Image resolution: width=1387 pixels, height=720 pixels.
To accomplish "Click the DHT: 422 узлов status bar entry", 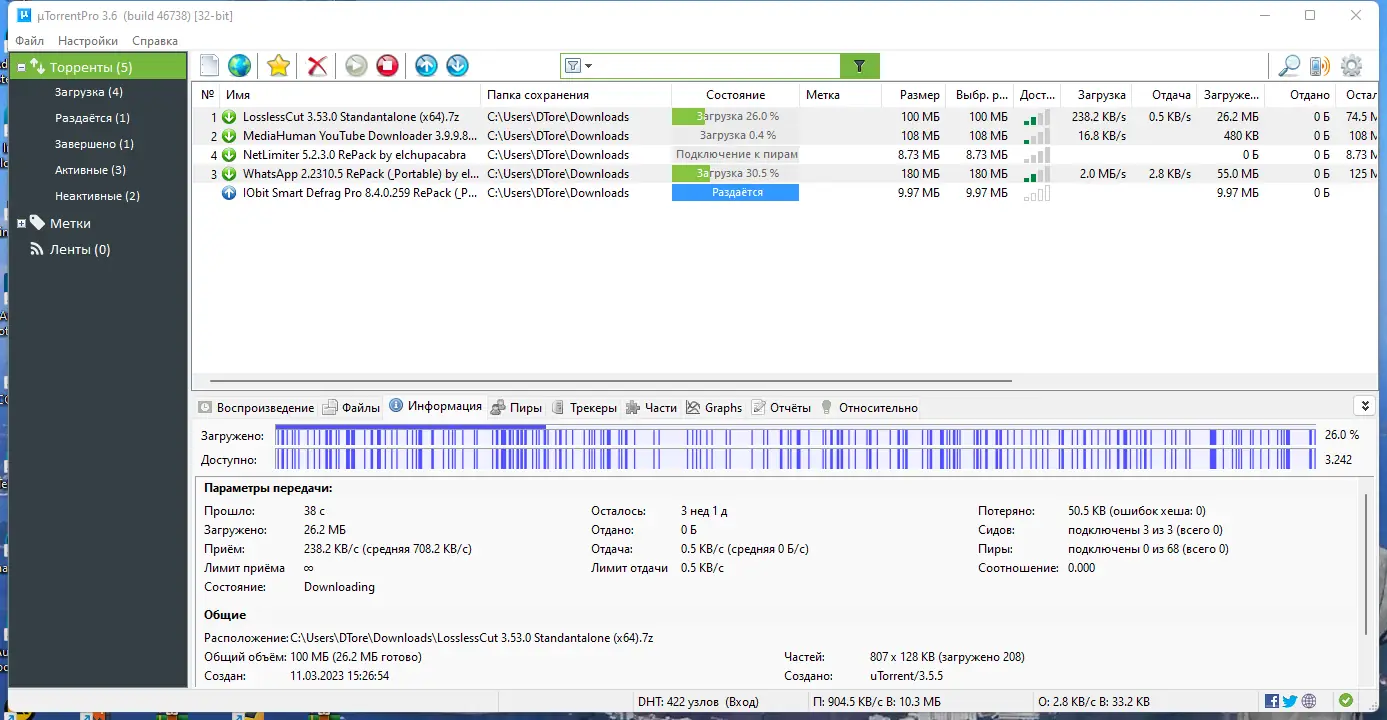I will coord(699,702).
